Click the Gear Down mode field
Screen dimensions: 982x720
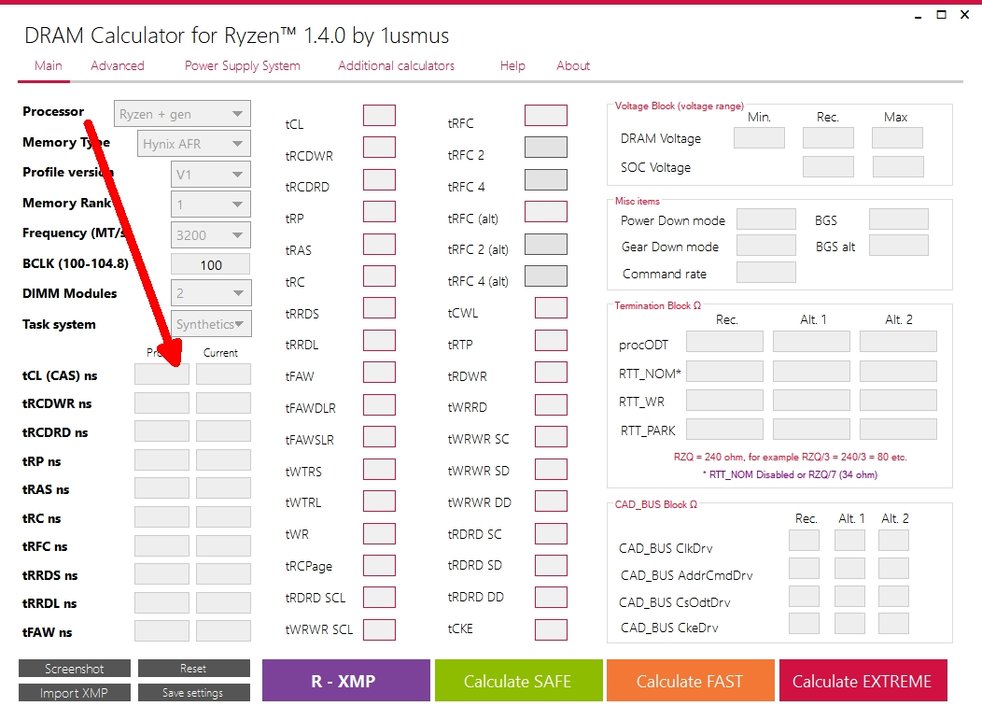point(766,245)
